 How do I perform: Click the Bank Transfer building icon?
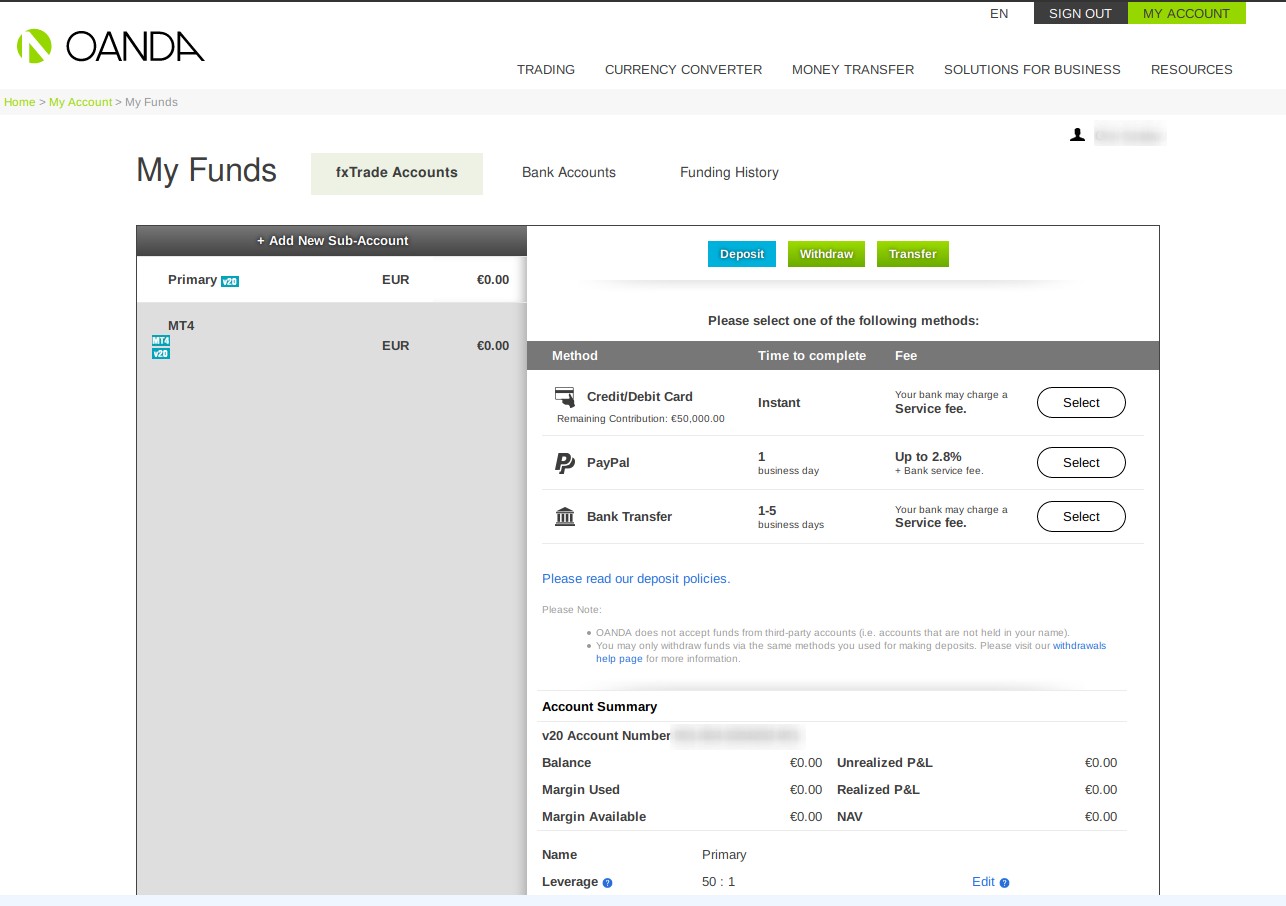click(x=565, y=517)
